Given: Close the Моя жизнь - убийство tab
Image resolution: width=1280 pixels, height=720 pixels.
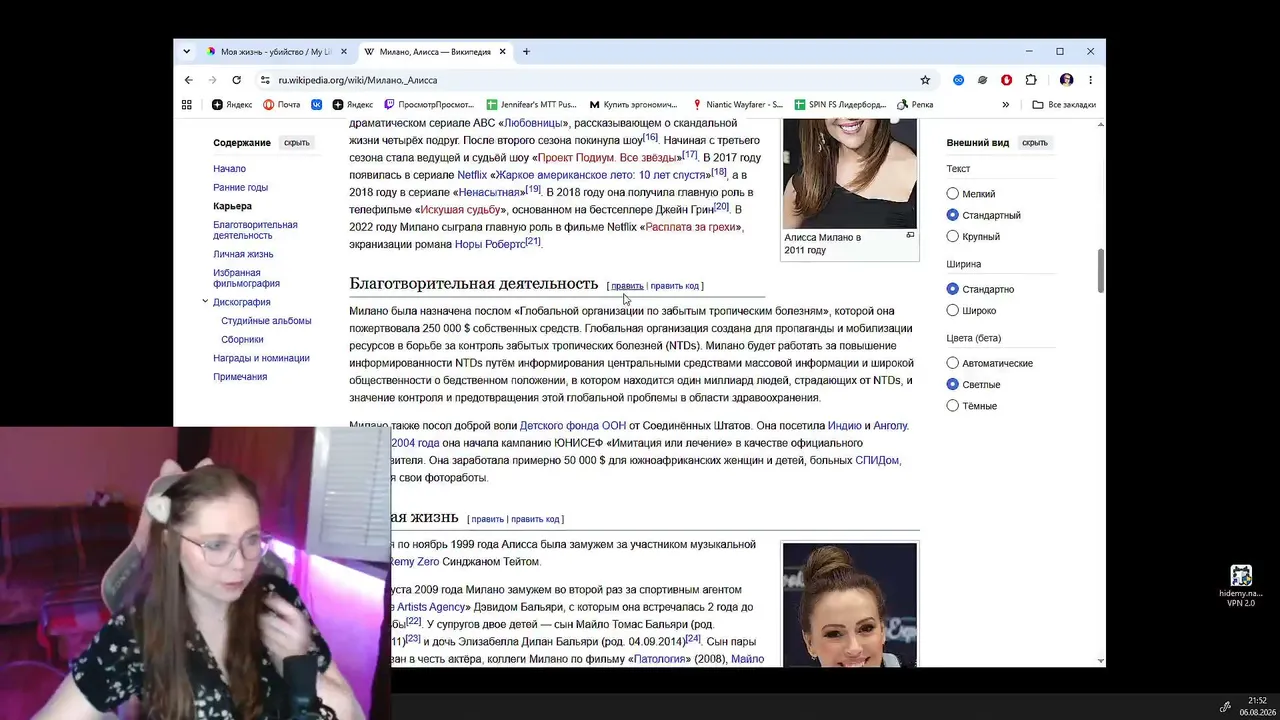Looking at the screenshot, I should coord(344,52).
